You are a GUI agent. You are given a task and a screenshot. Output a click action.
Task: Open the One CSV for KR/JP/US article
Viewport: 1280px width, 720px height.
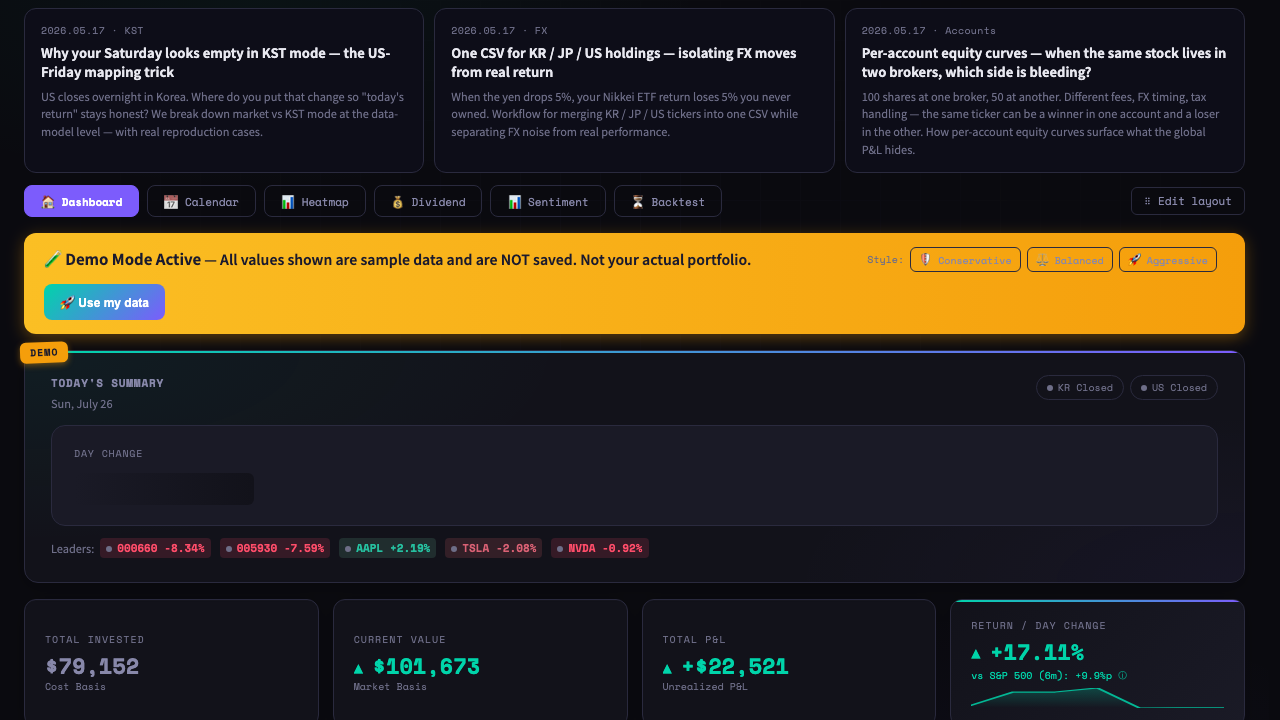click(x=634, y=90)
